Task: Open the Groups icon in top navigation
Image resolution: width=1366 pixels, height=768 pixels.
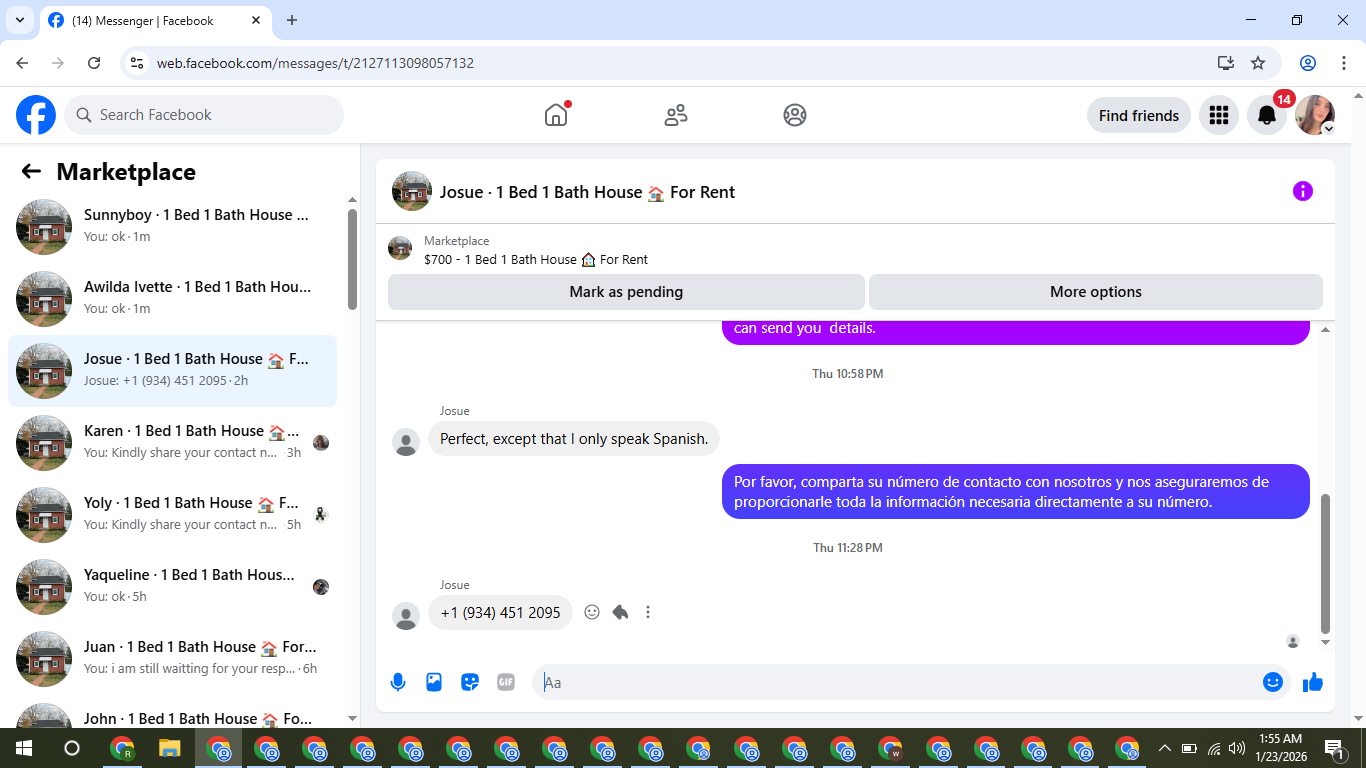Action: point(795,115)
